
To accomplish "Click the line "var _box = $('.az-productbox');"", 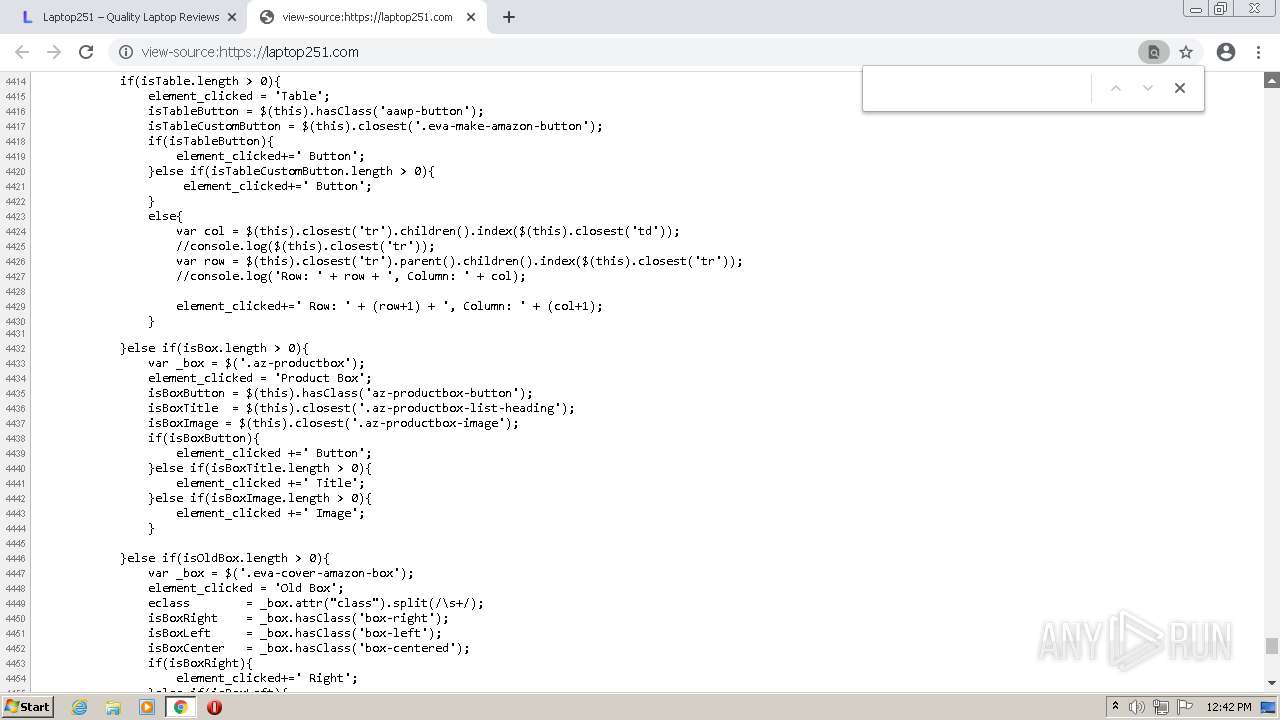I will click(x=257, y=363).
